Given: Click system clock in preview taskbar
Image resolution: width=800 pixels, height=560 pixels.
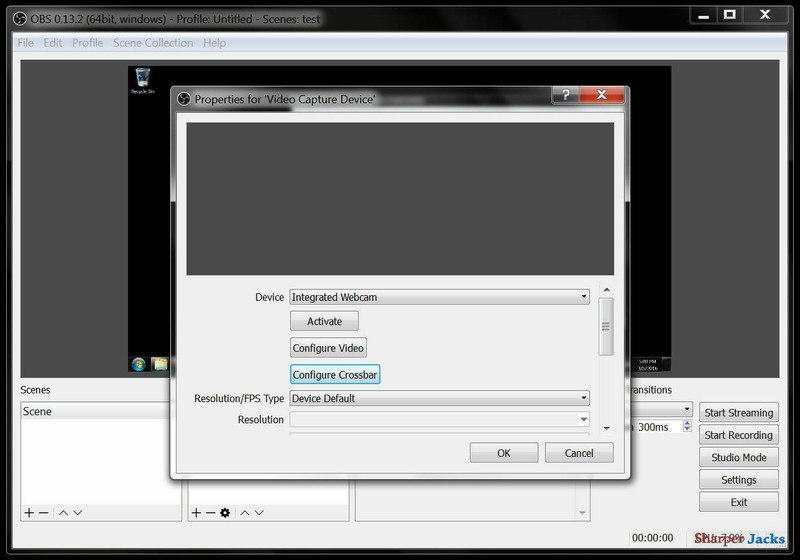Looking at the screenshot, I should [x=648, y=364].
